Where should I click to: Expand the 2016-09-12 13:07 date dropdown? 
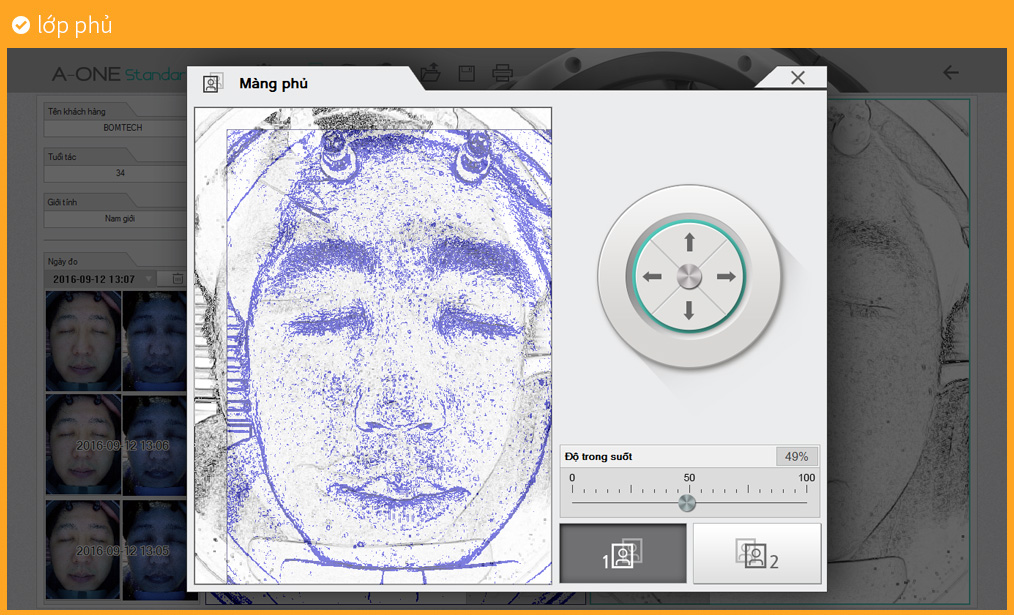pyautogui.click(x=150, y=279)
